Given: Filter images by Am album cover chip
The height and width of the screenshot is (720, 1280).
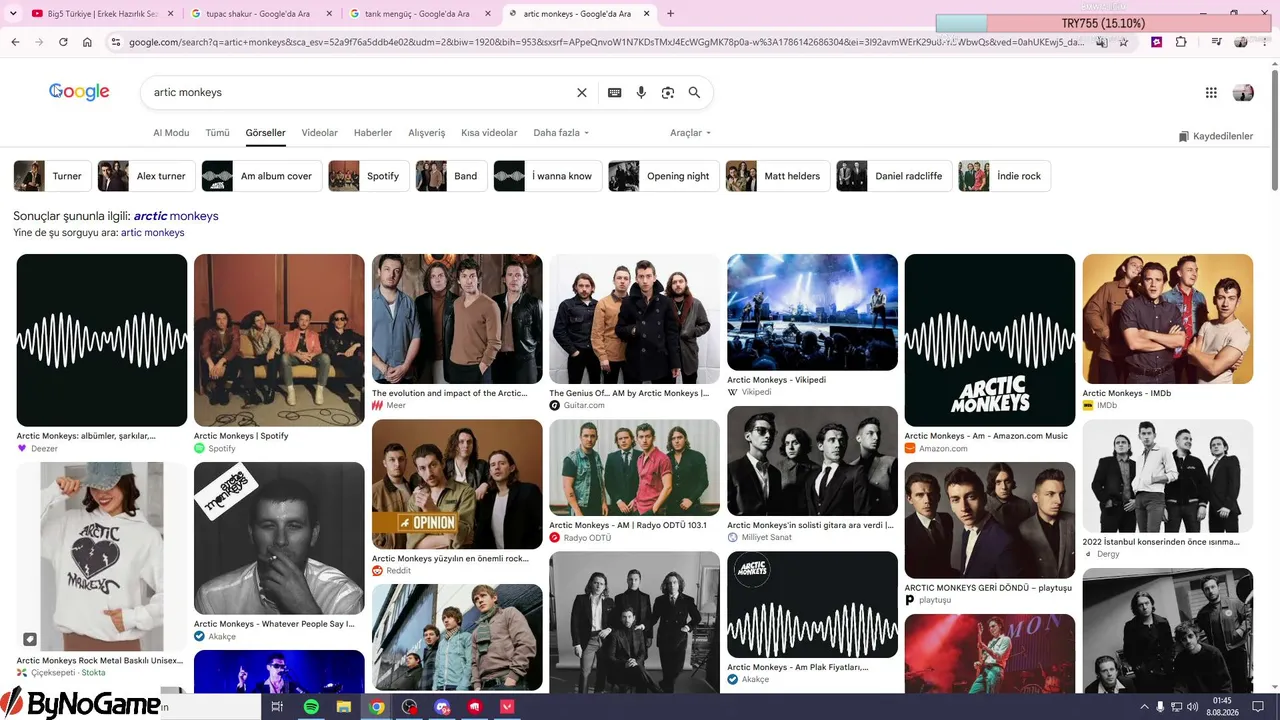Looking at the screenshot, I should tap(262, 176).
